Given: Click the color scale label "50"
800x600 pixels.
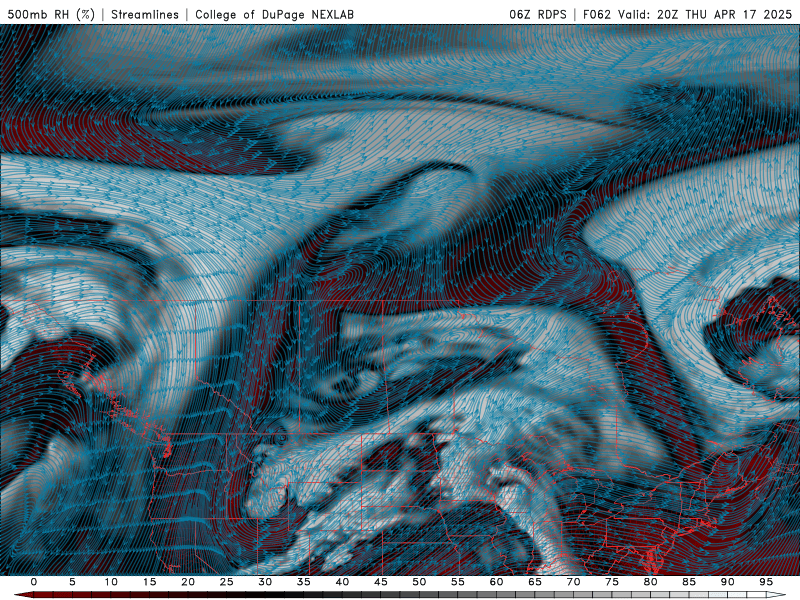Looking at the screenshot, I should (419, 582).
